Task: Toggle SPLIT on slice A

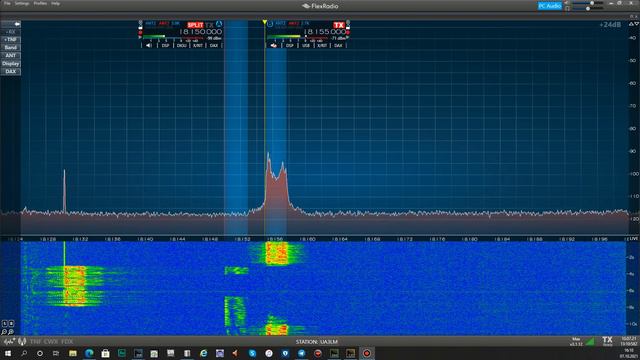Action: pos(196,25)
